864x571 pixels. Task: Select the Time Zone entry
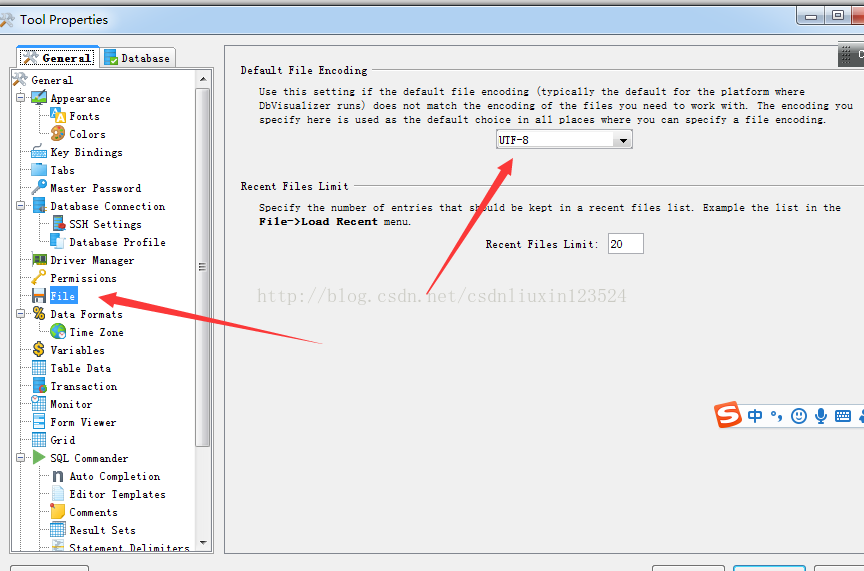click(x=96, y=332)
